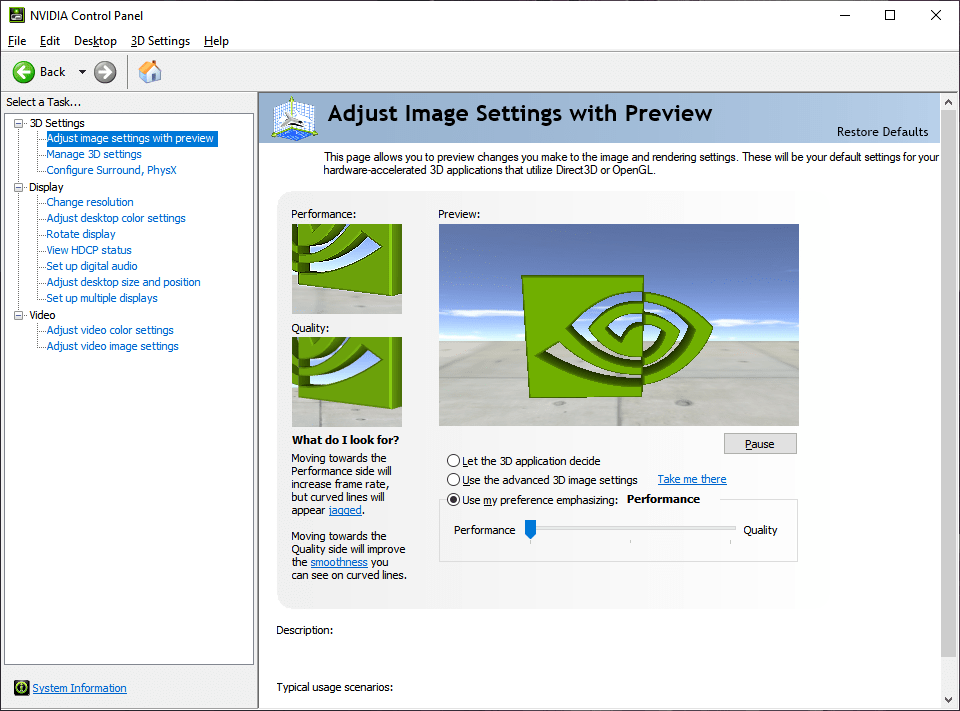Click the Pause button
The image size is (960, 711).
click(x=760, y=444)
